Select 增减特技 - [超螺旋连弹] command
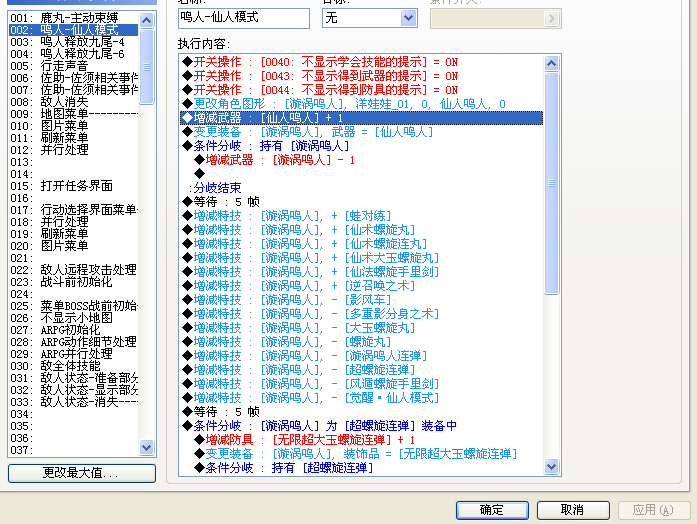Image resolution: width=697 pixels, height=524 pixels. pyautogui.click(x=361, y=370)
